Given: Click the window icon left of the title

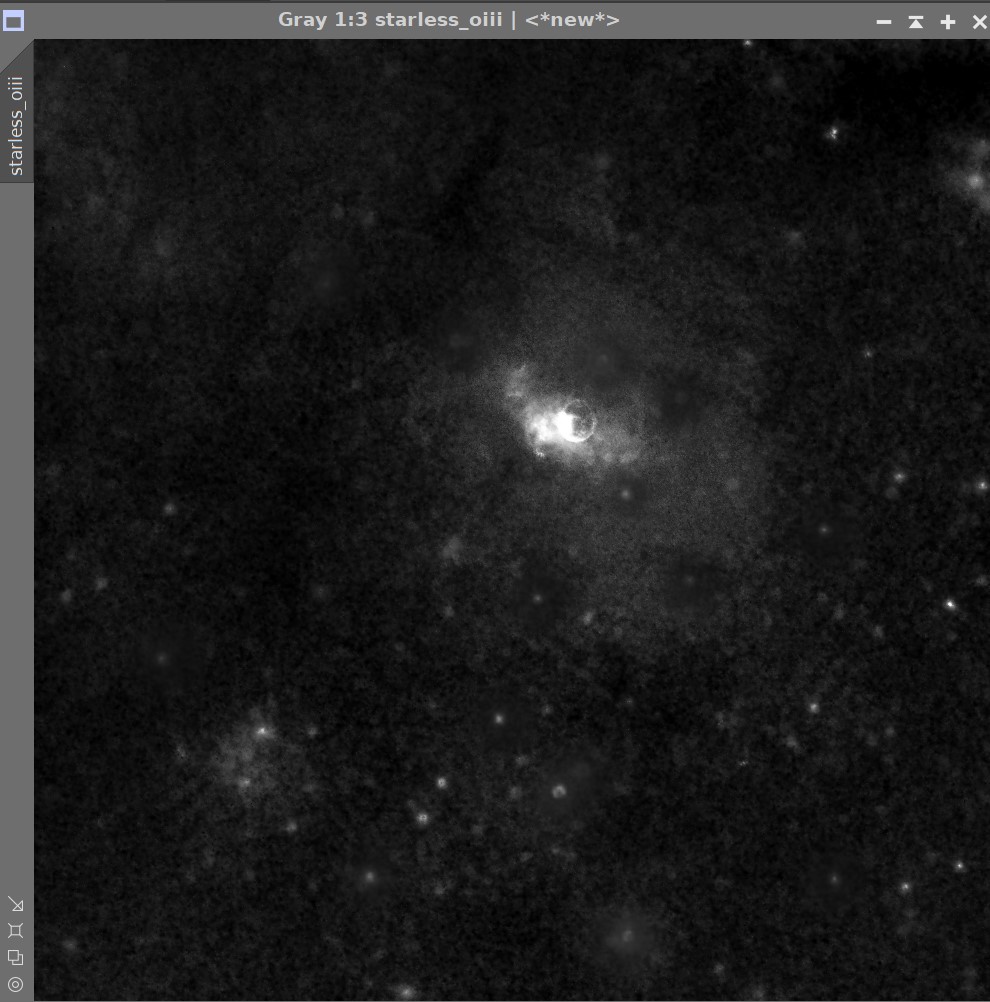Looking at the screenshot, I should point(13,21).
